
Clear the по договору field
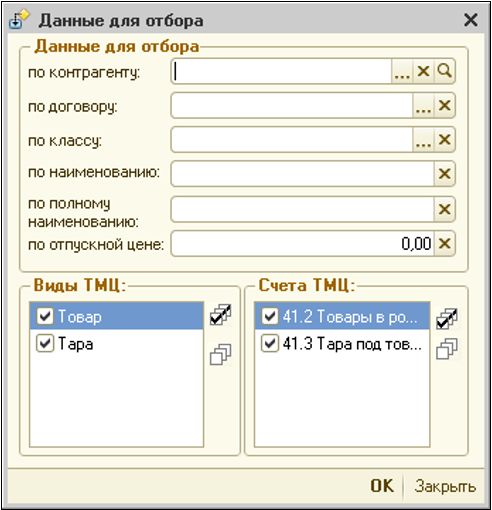(x=444, y=106)
